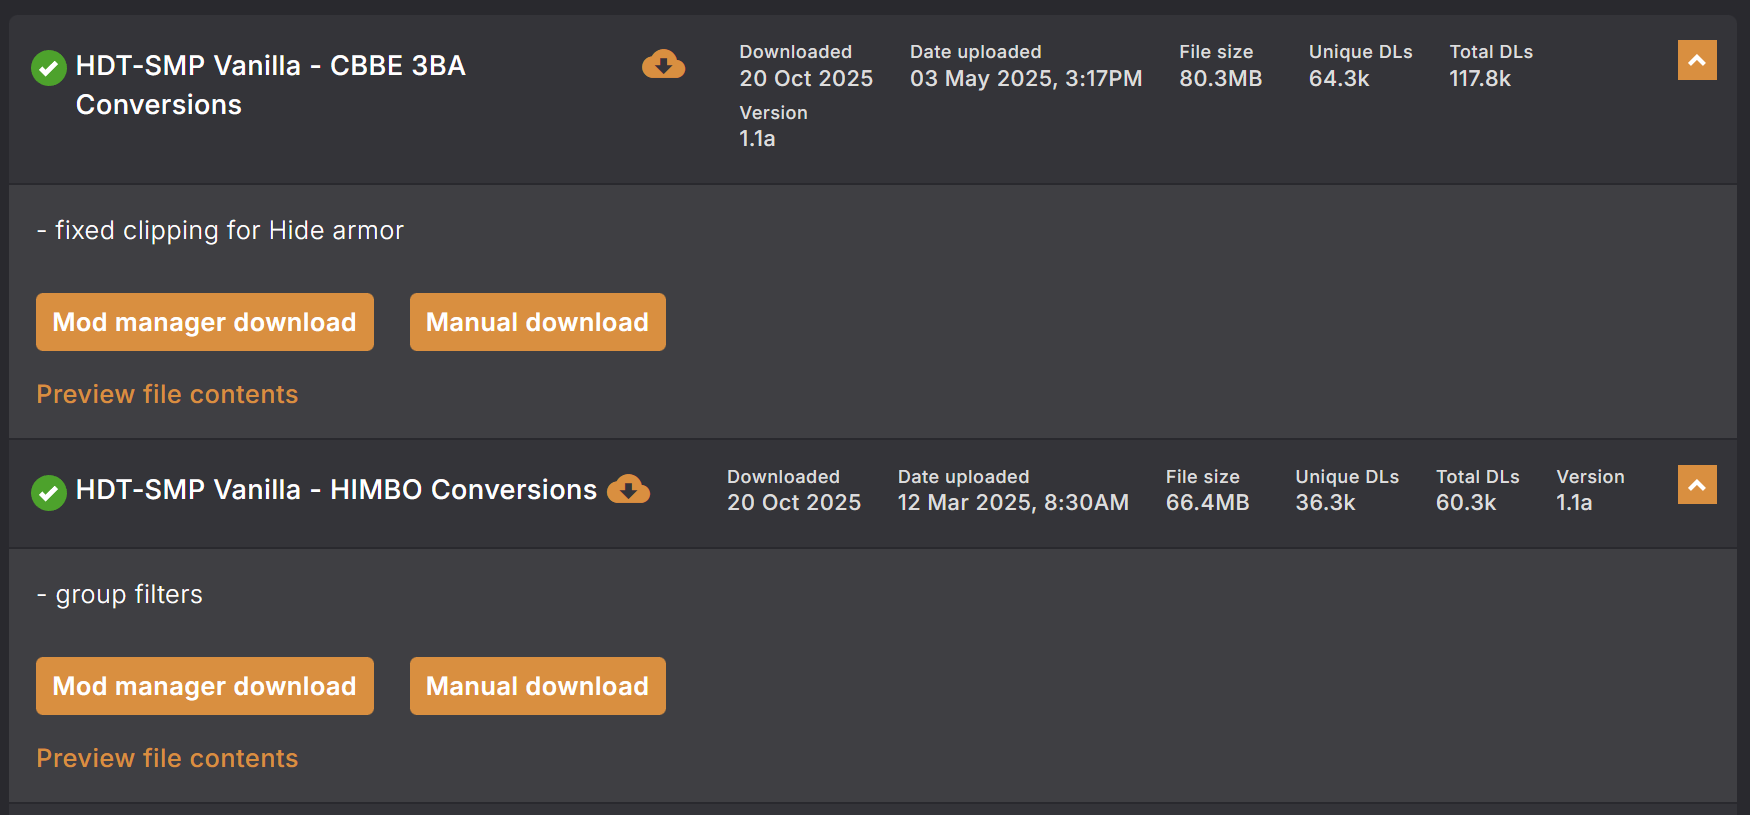Click the green checkmark beside HIMBO Conversions

pyautogui.click(x=49, y=492)
